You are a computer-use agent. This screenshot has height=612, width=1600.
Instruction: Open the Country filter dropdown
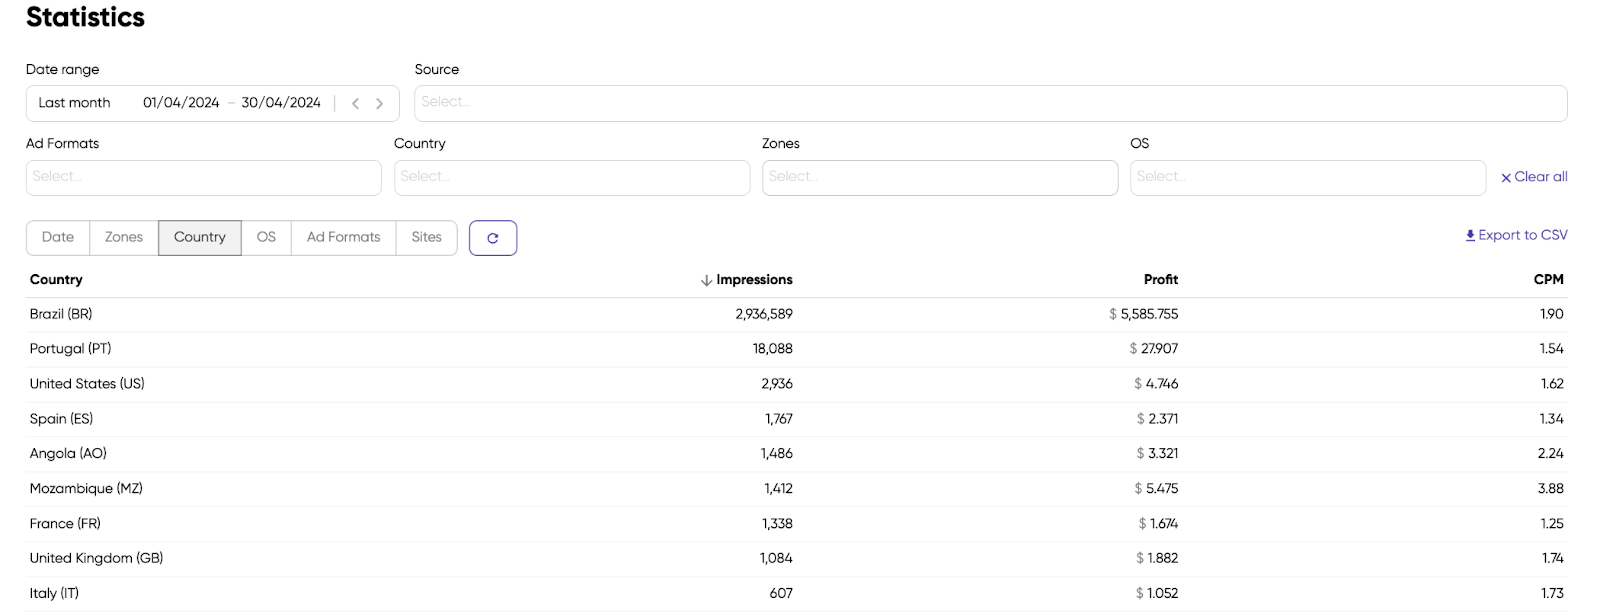(571, 178)
